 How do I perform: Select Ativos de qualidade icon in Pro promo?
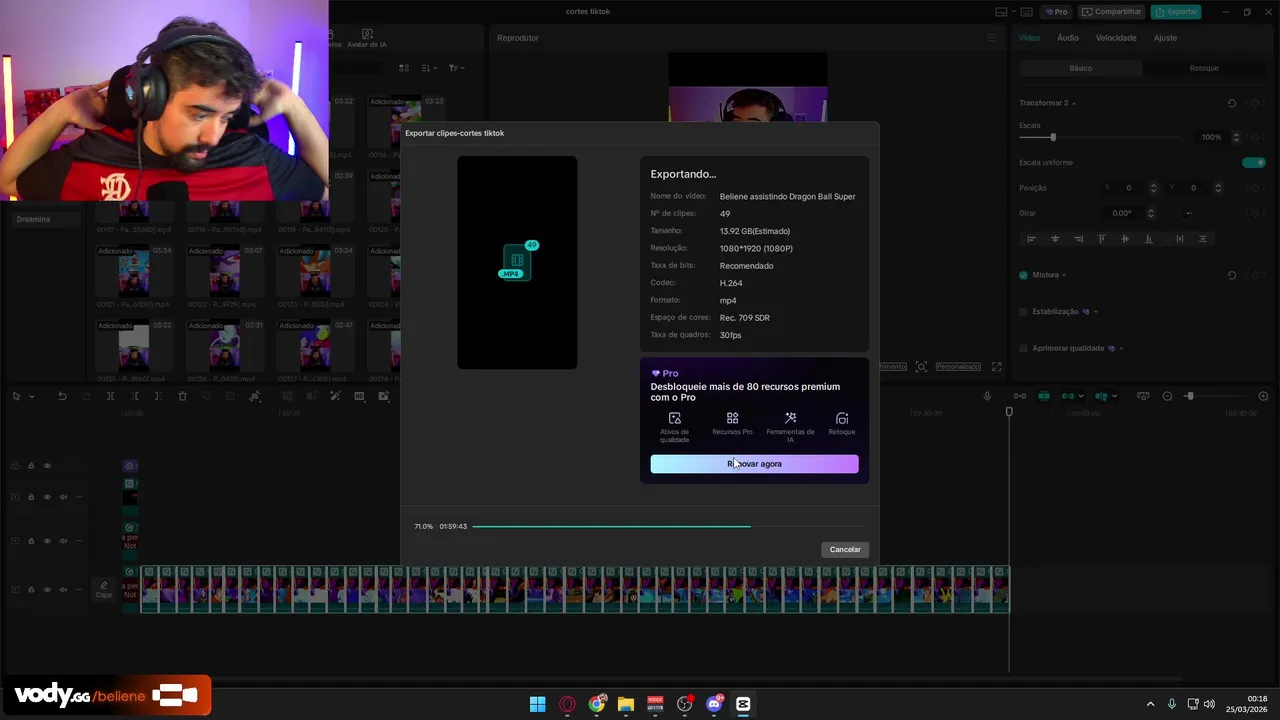click(x=674, y=418)
